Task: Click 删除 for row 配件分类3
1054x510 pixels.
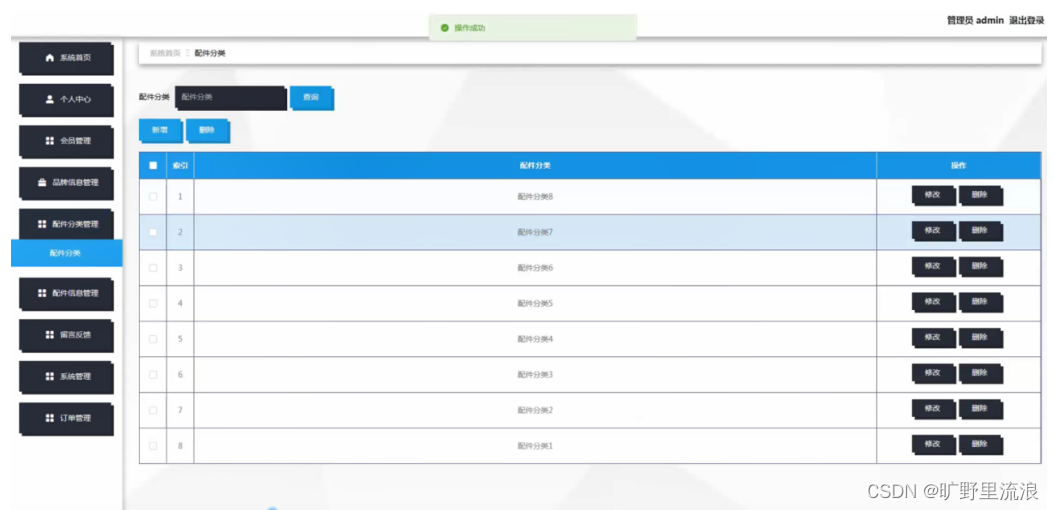Action: 981,374
